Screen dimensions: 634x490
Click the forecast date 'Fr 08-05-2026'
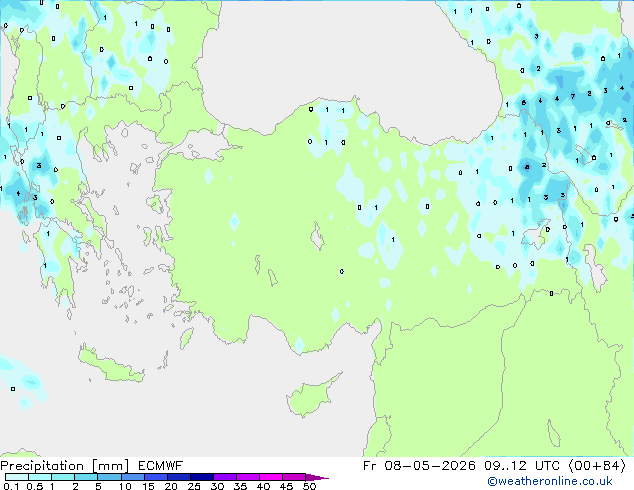[419, 466]
